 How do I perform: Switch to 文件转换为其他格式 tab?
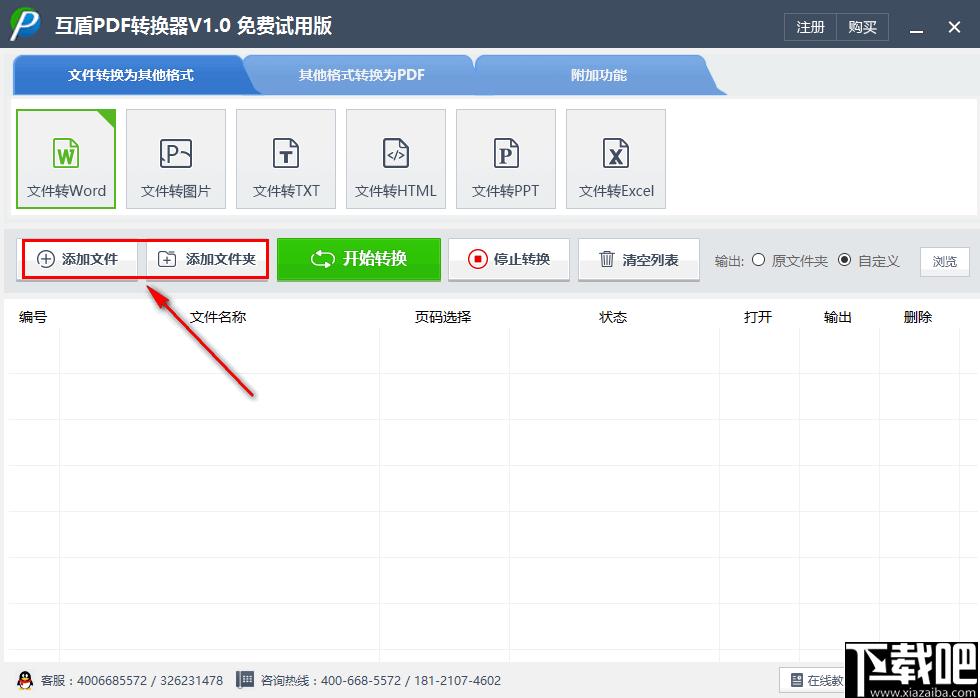[131, 76]
